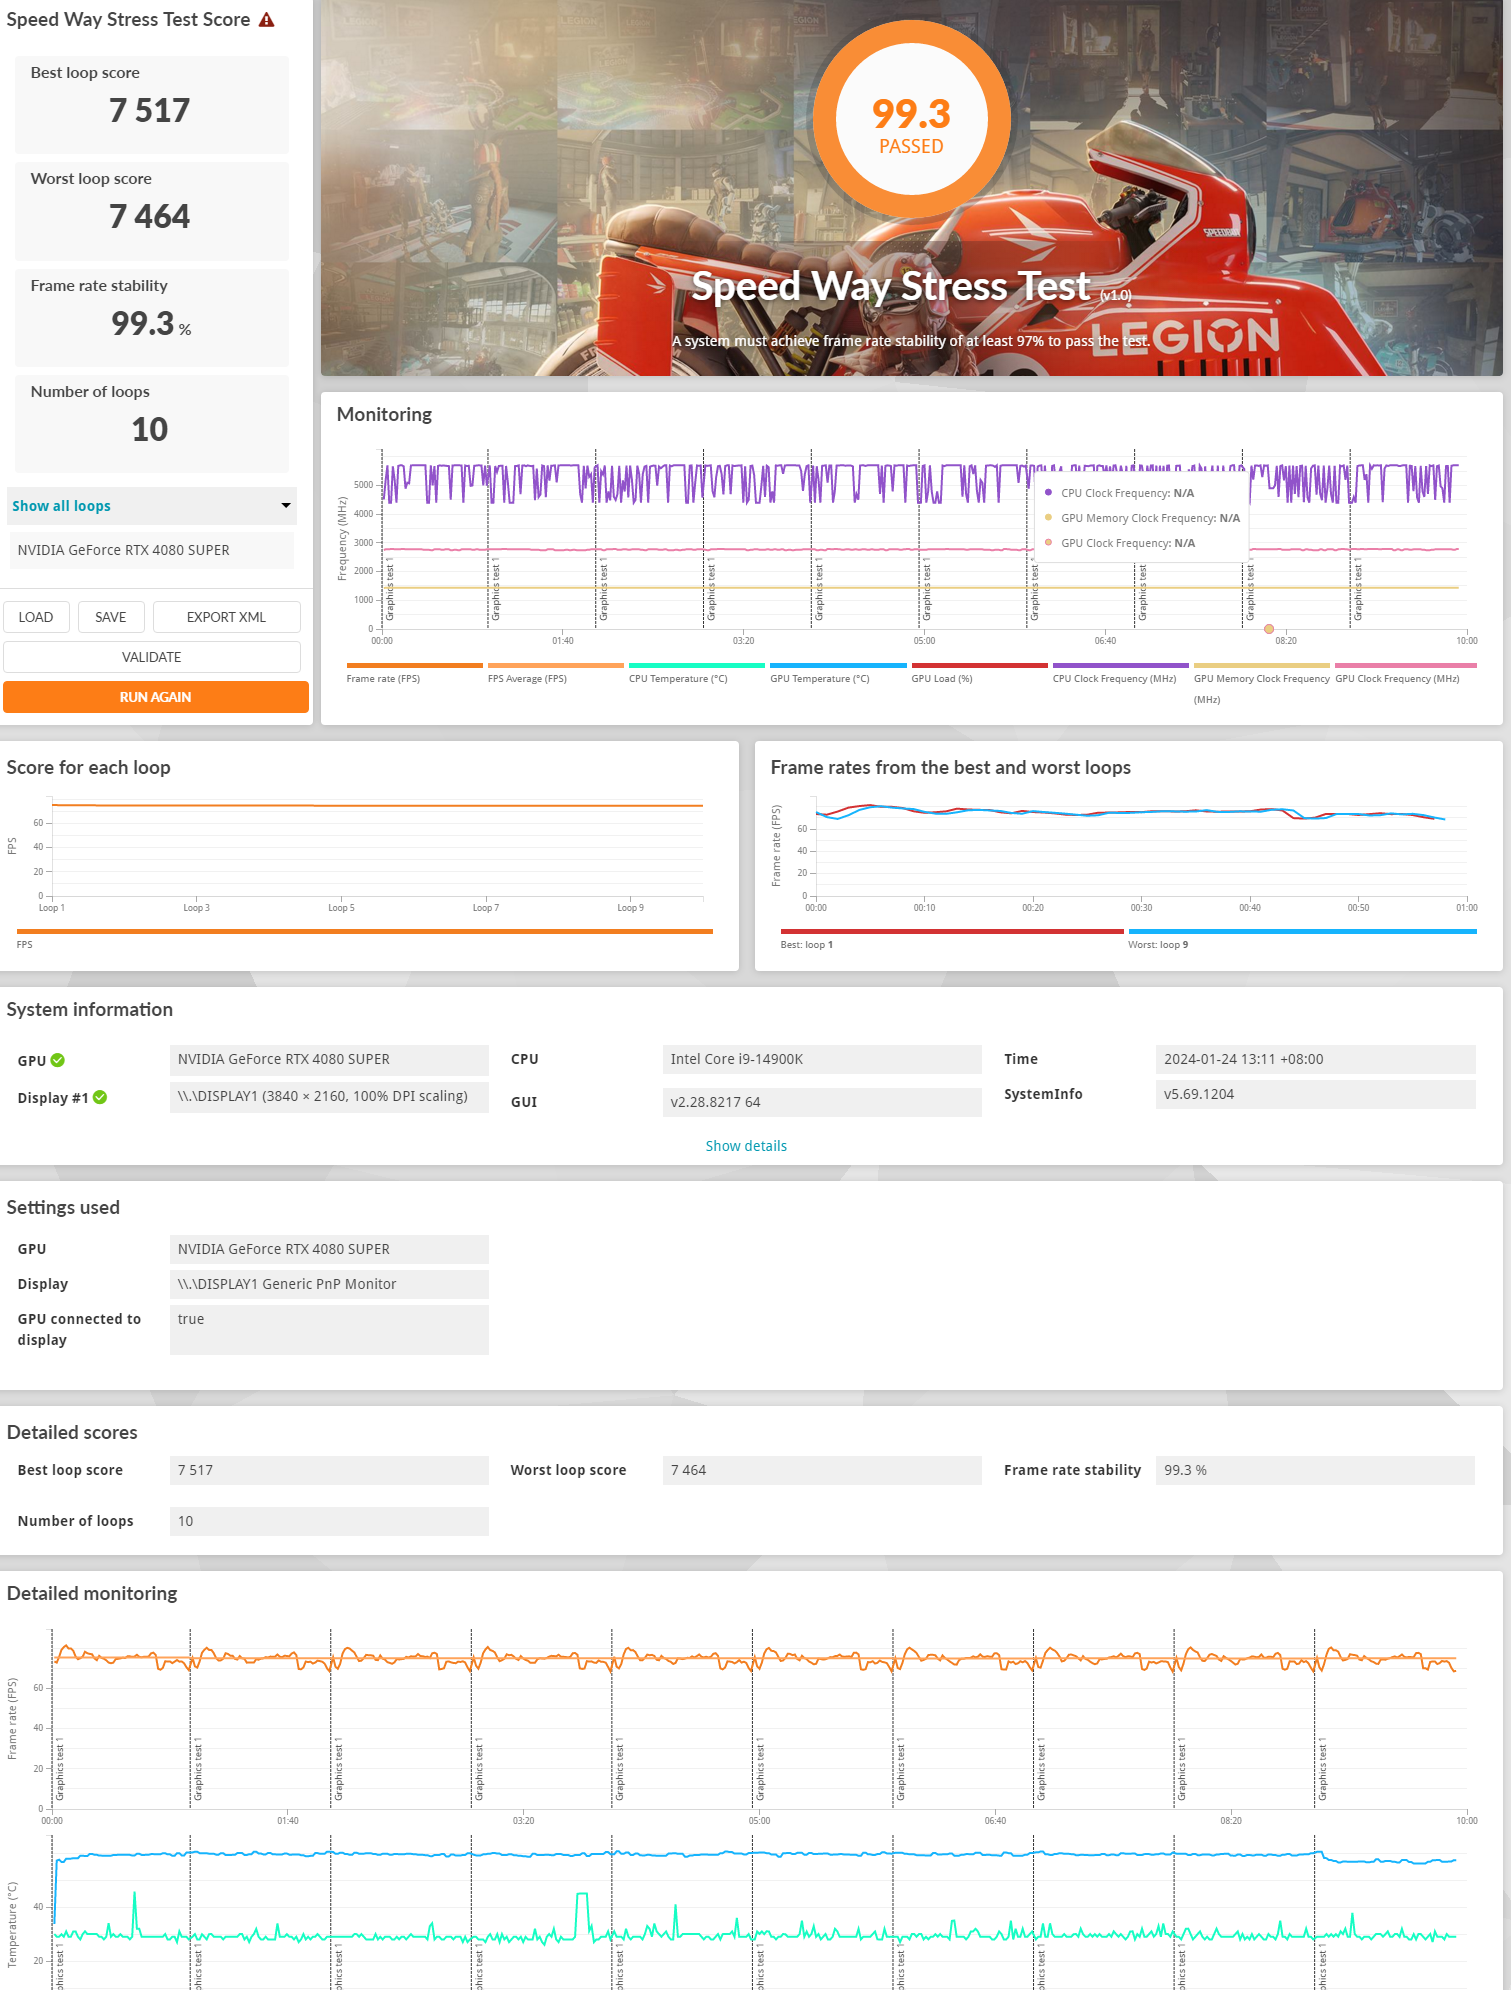Select the GPU connected to display value true

coord(329,1330)
